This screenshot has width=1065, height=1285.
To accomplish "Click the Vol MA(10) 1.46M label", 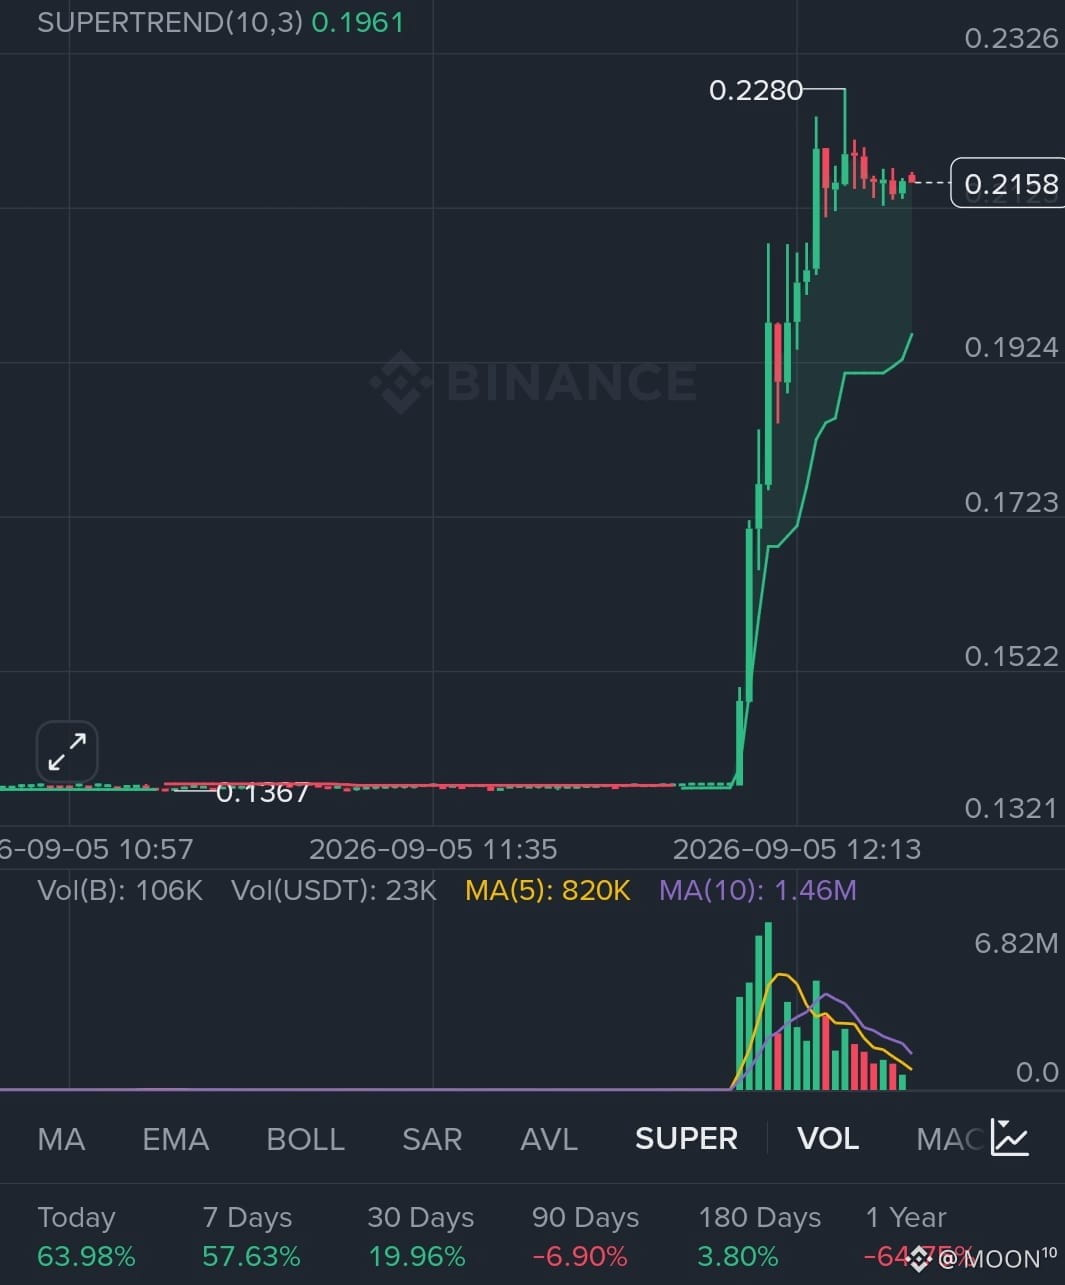I will 758,890.
